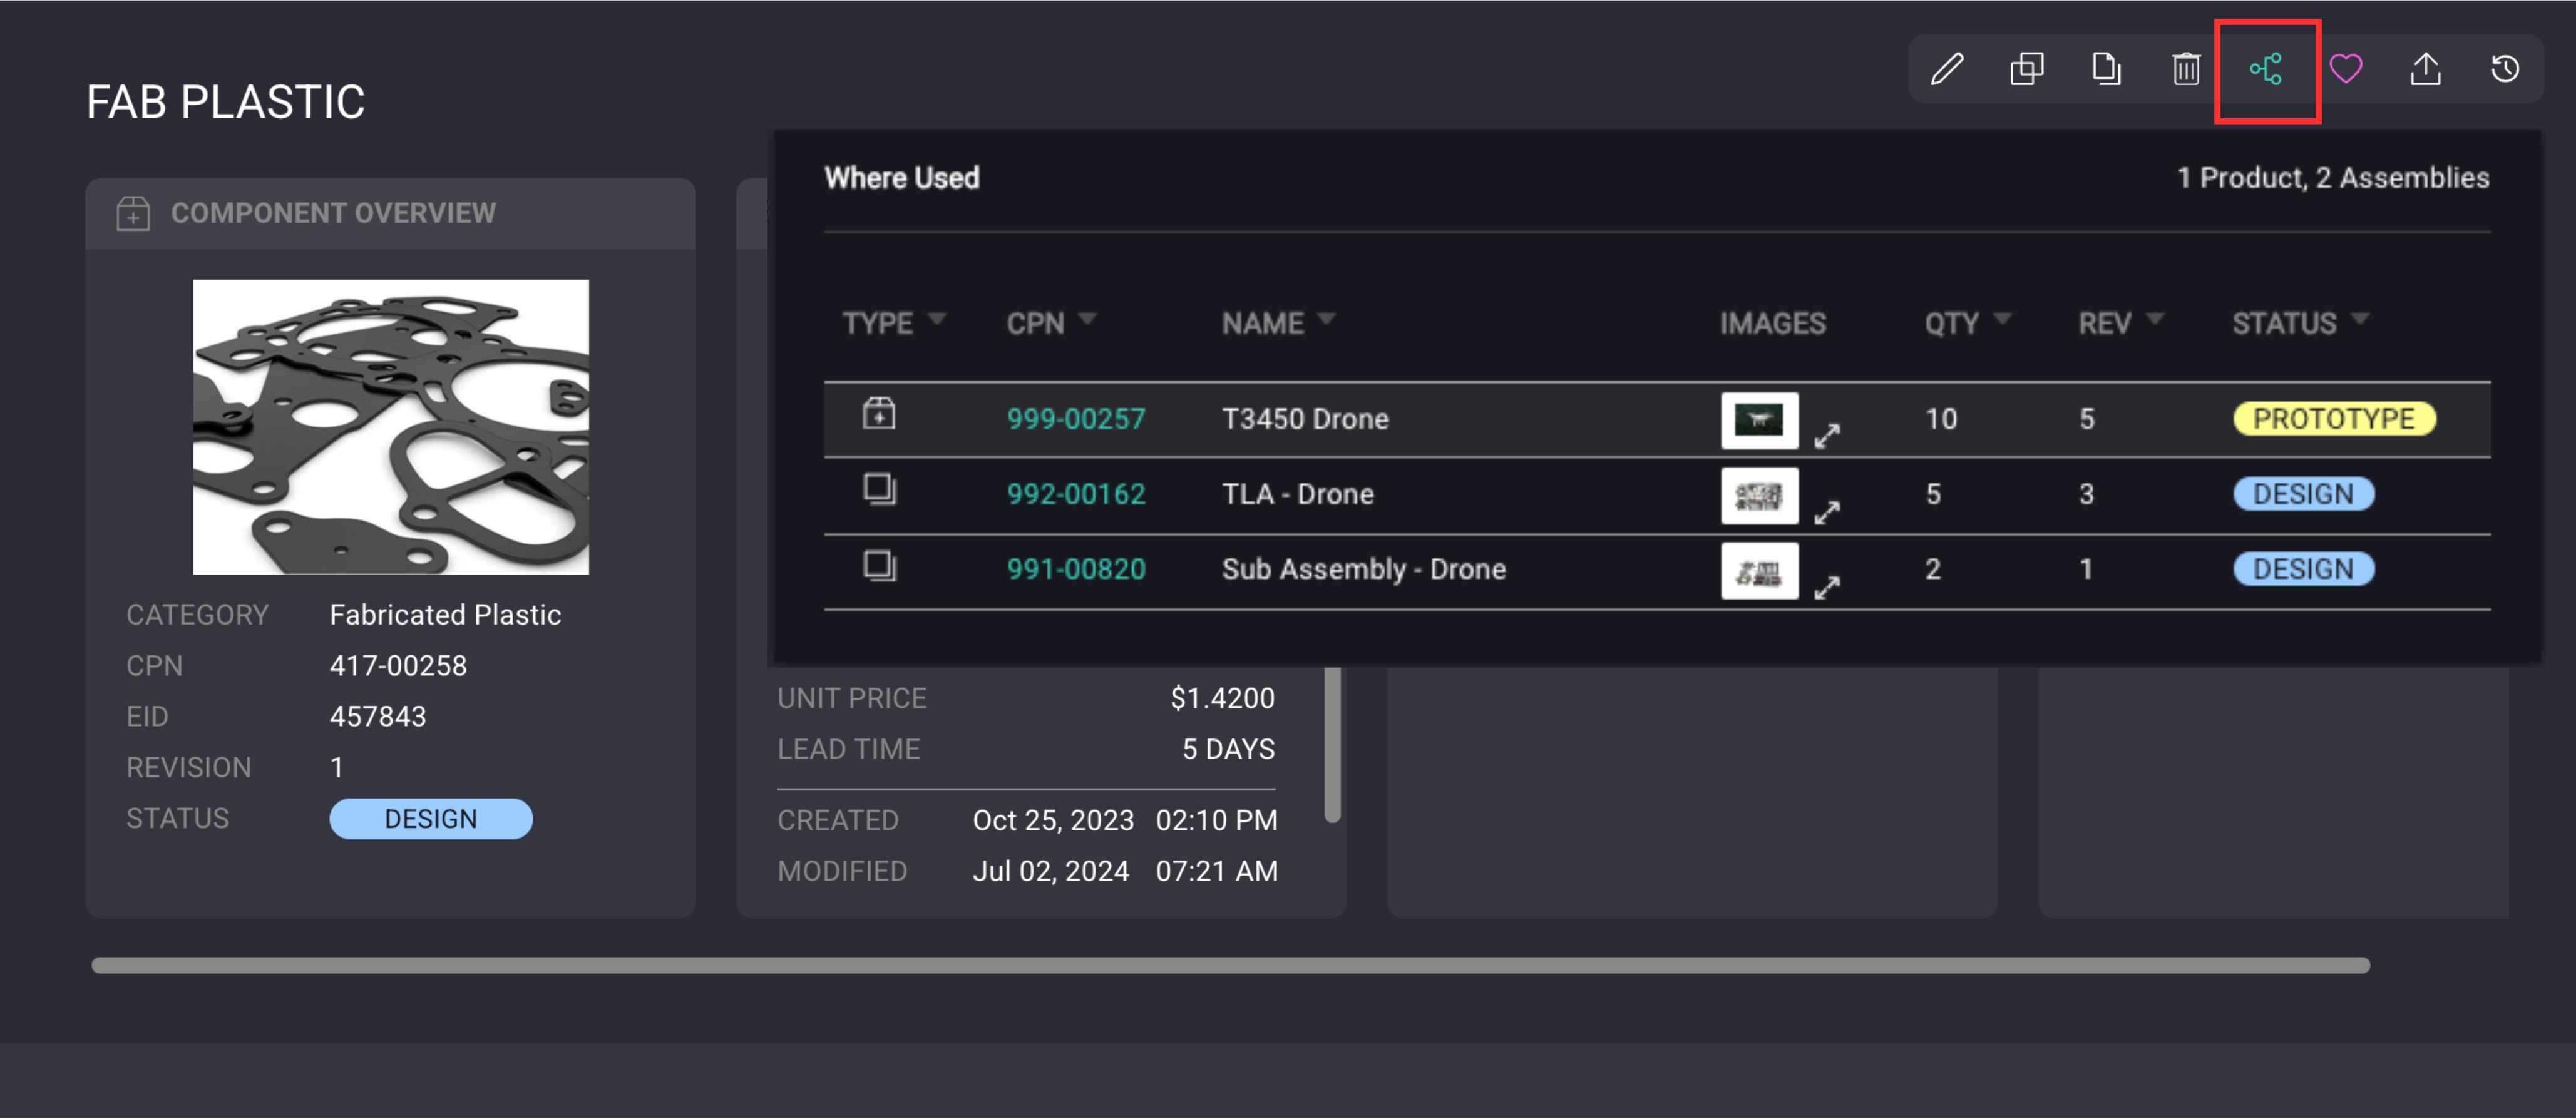Open CPN link 999-00257
Viewport: 2576px width, 1119px height.
(x=1076, y=419)
